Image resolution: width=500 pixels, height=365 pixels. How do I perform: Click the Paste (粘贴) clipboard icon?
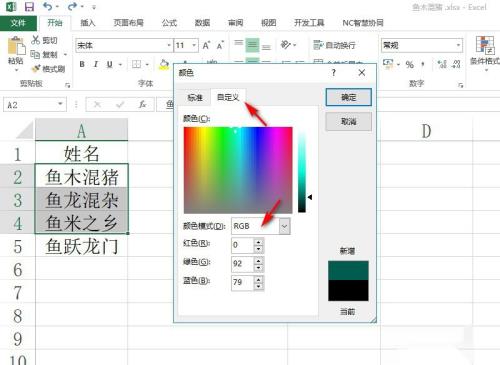[x=16, y=46]
